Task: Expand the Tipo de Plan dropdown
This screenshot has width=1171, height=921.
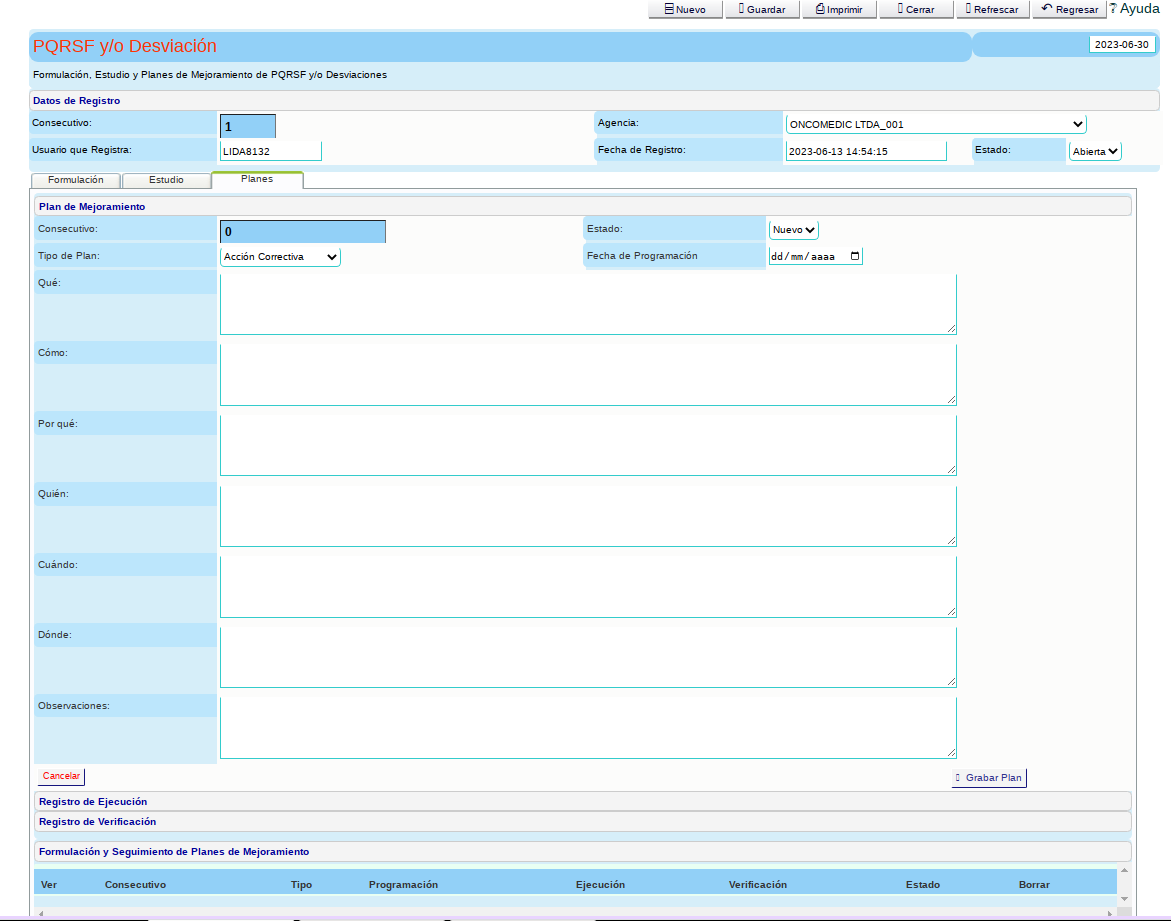Action: [x=280, y=257]
